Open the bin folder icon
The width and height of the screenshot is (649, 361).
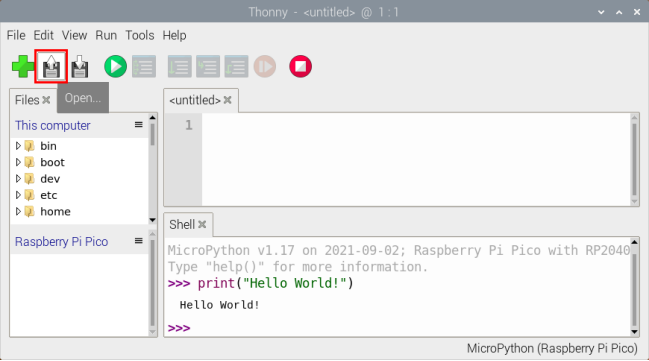pos(29,146)
